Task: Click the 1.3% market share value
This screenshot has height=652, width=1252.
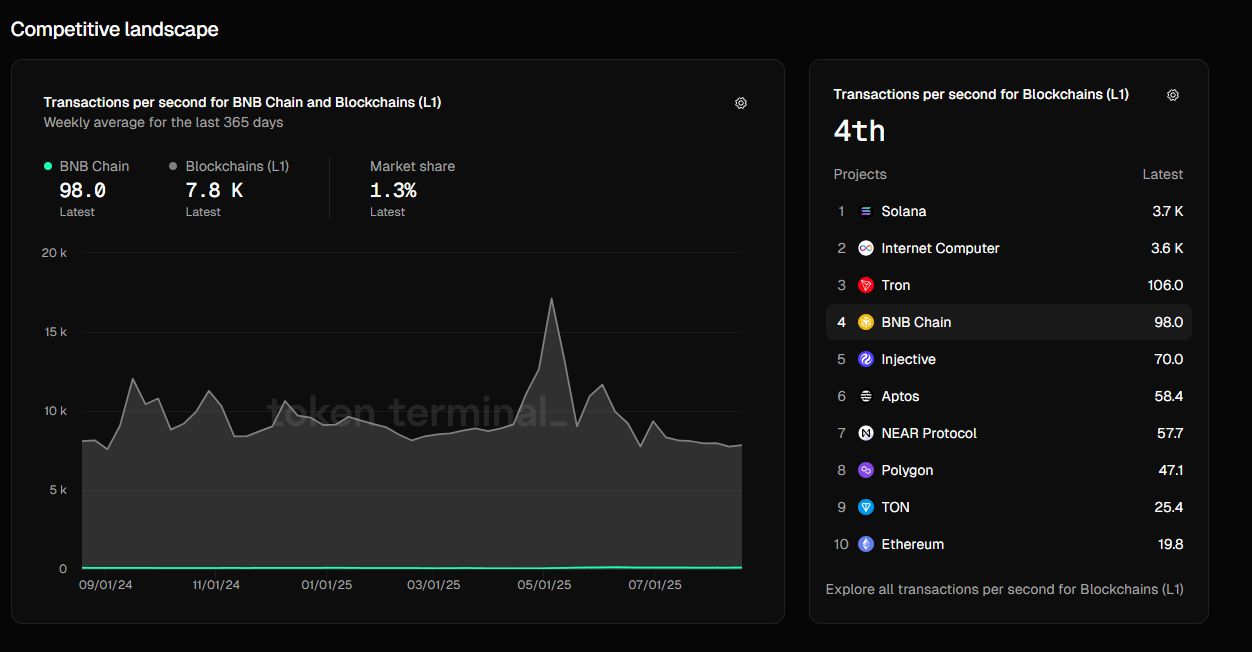Action: pos(393,190)
